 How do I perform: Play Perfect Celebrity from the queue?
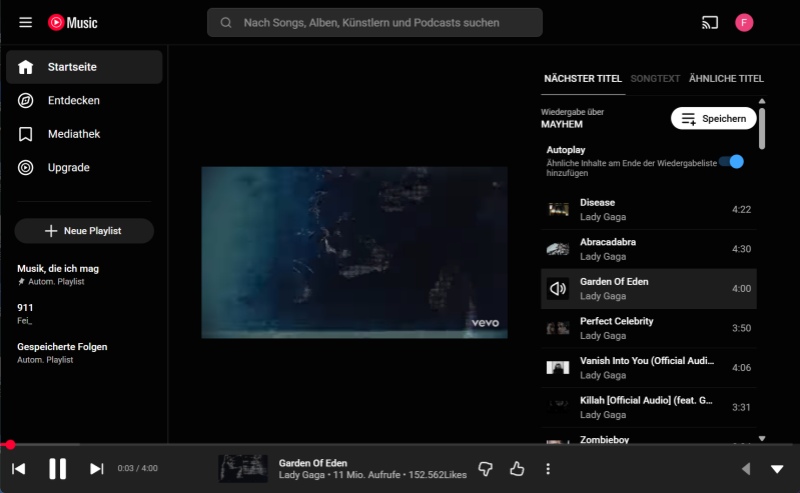pos(648,328)
